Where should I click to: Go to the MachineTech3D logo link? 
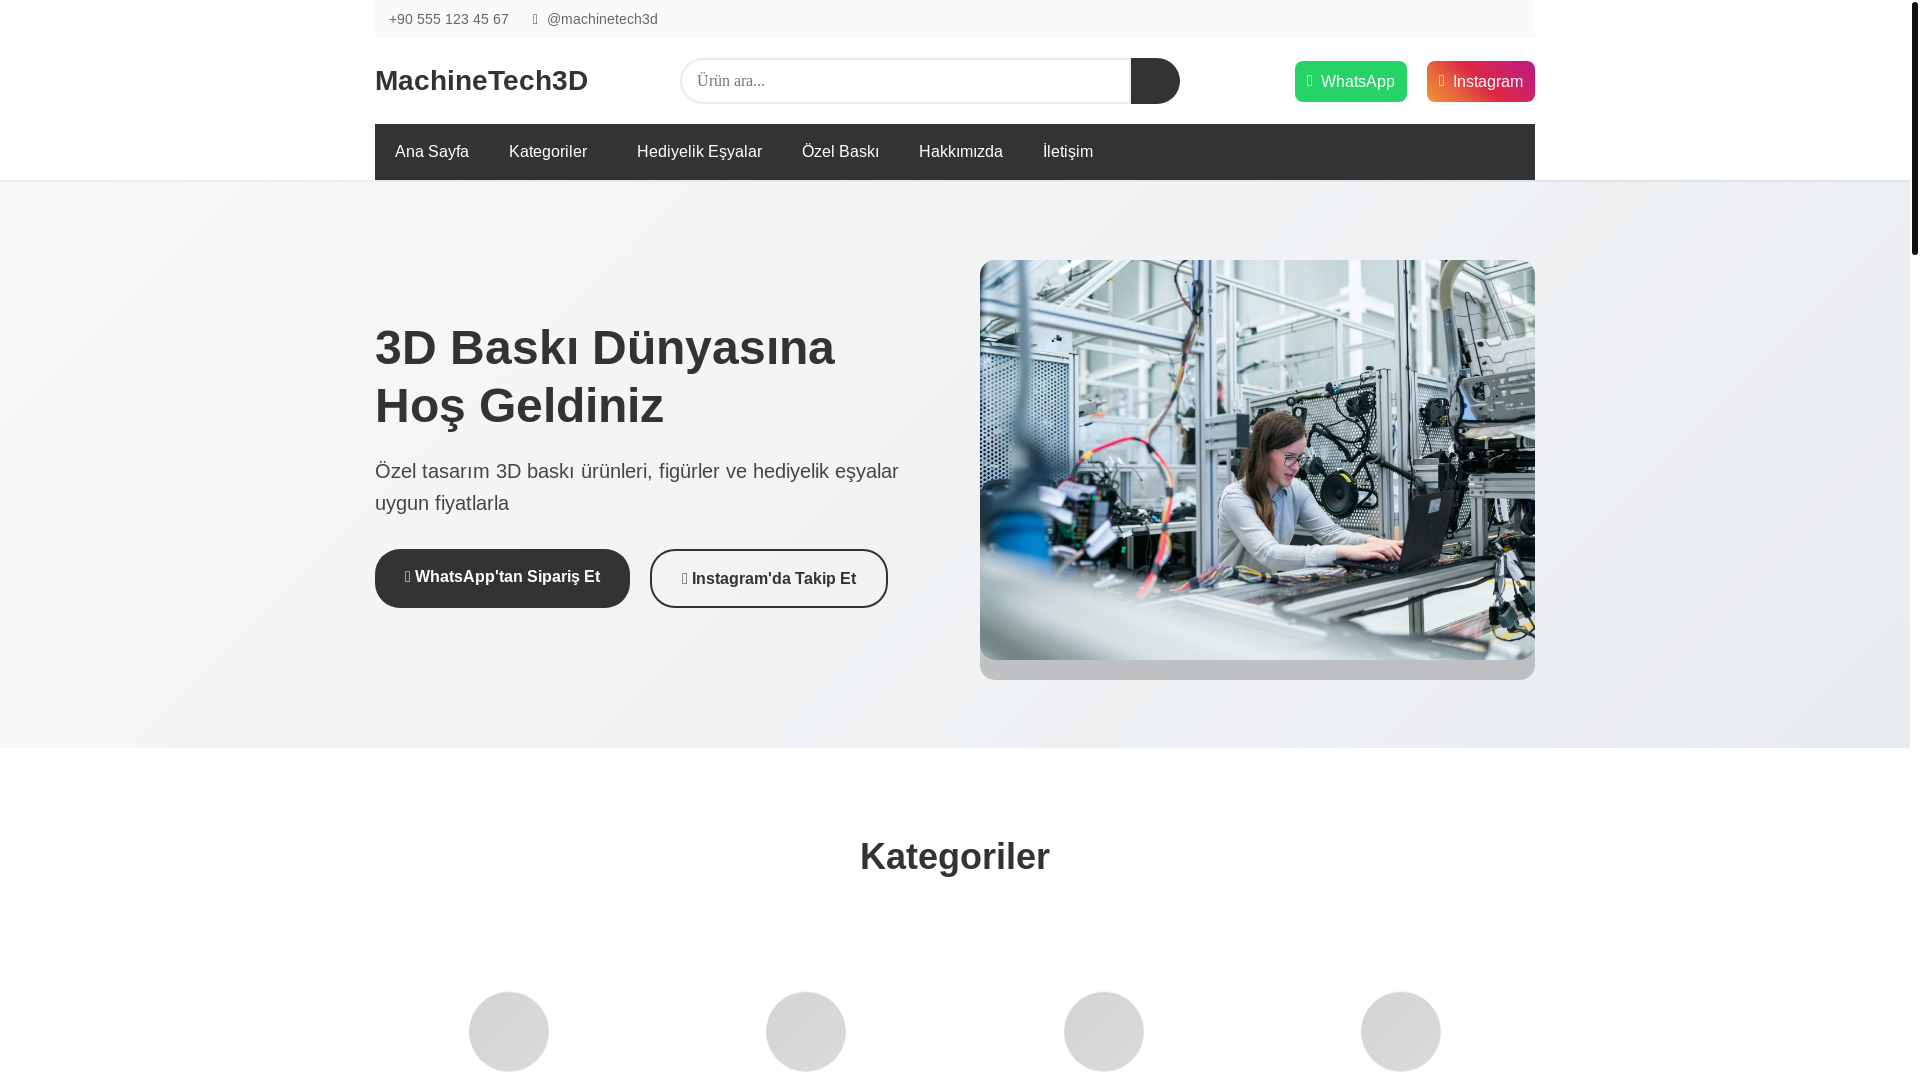(x=481, y=81)
